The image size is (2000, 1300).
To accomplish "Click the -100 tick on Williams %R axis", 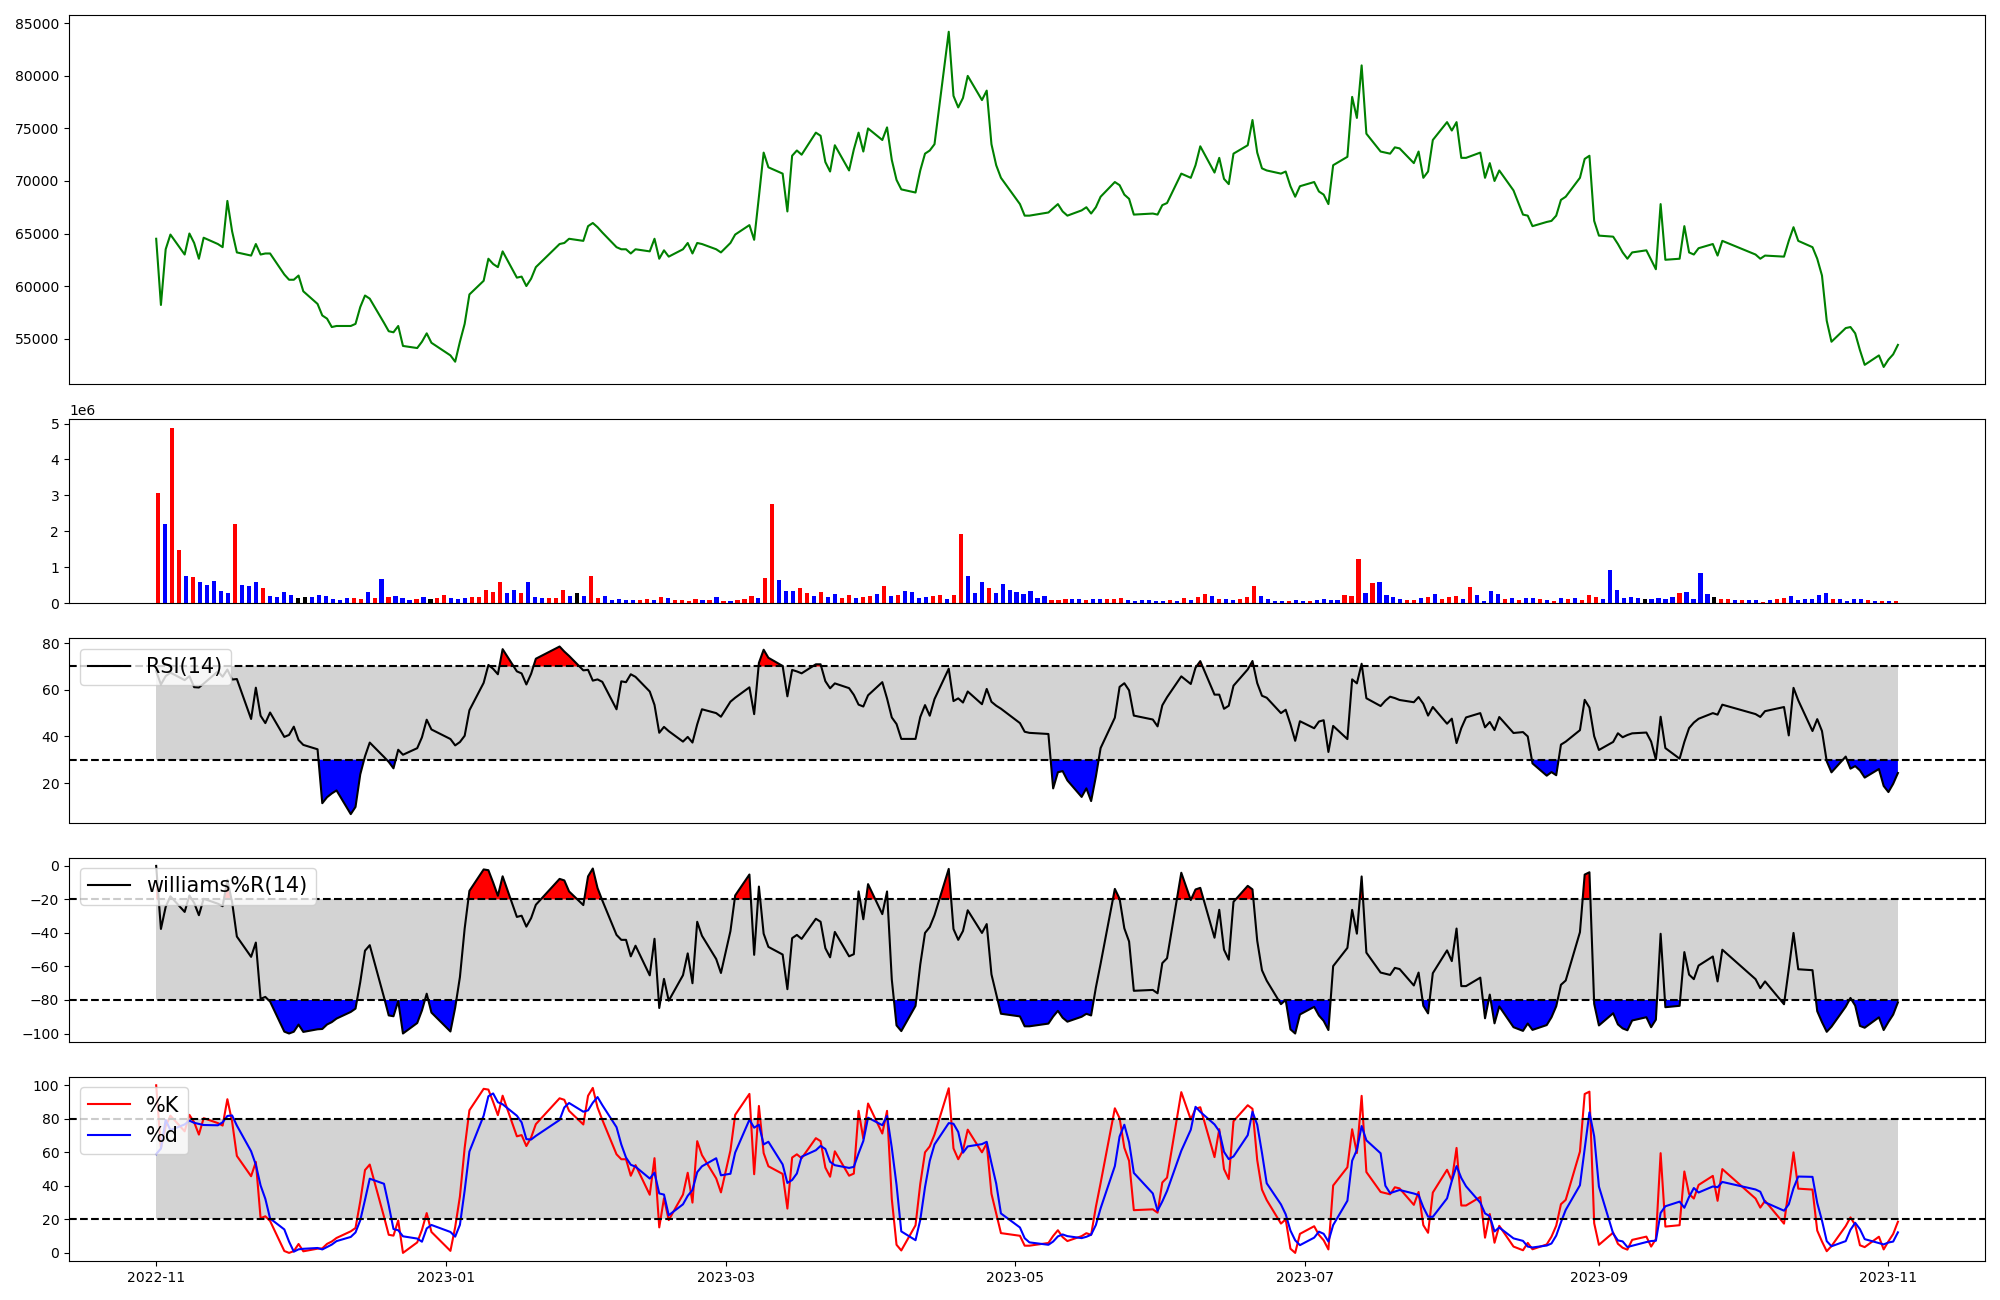I will point(40,1034).
